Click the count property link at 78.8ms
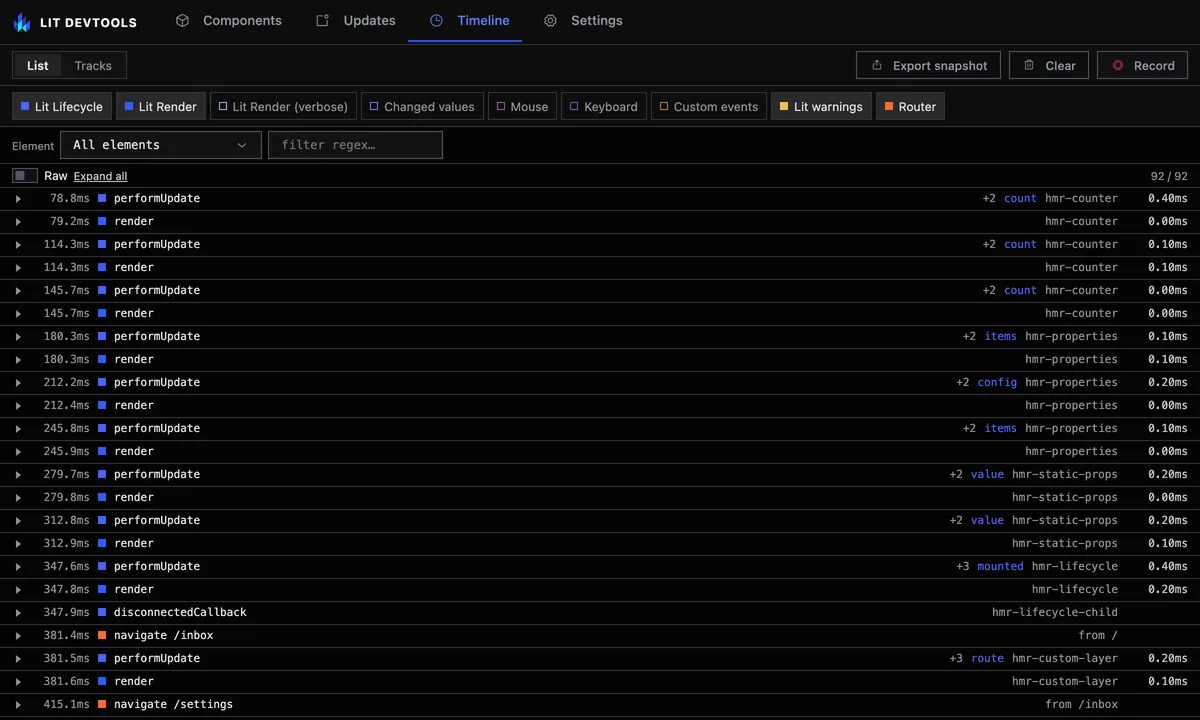 point(1020,198)
